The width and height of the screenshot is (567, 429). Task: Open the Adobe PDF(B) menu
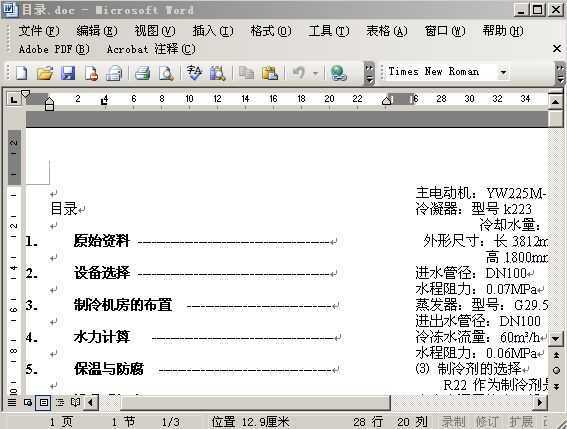pos(54,49)
